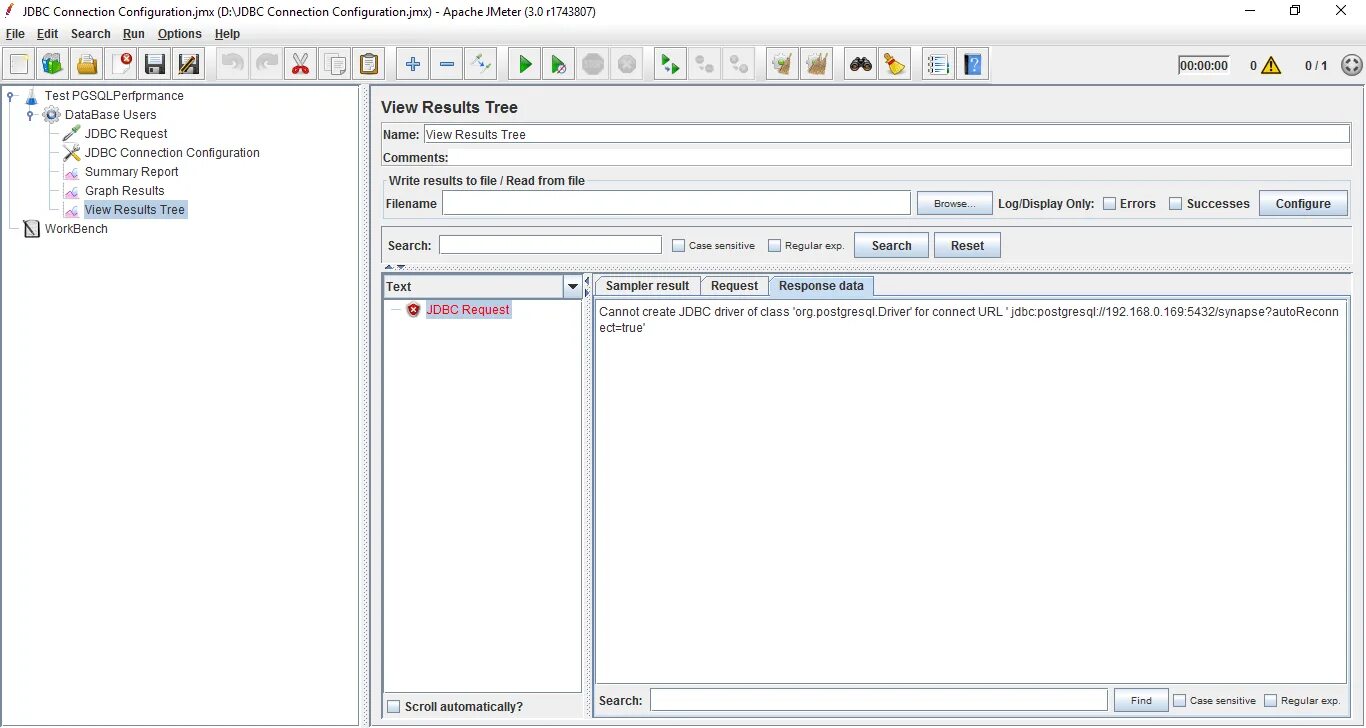
Task: Switch to the Request tab
Action: (x=734, y=286)
